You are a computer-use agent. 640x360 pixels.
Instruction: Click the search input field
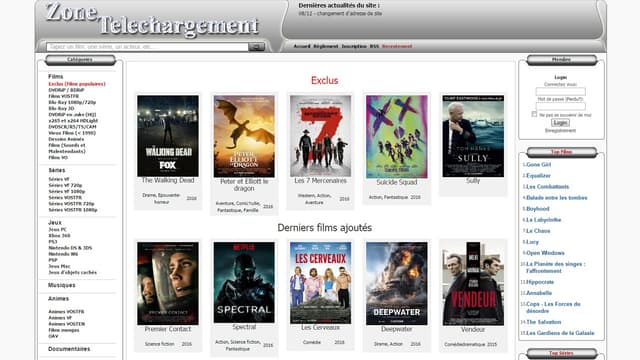point(147,47)
